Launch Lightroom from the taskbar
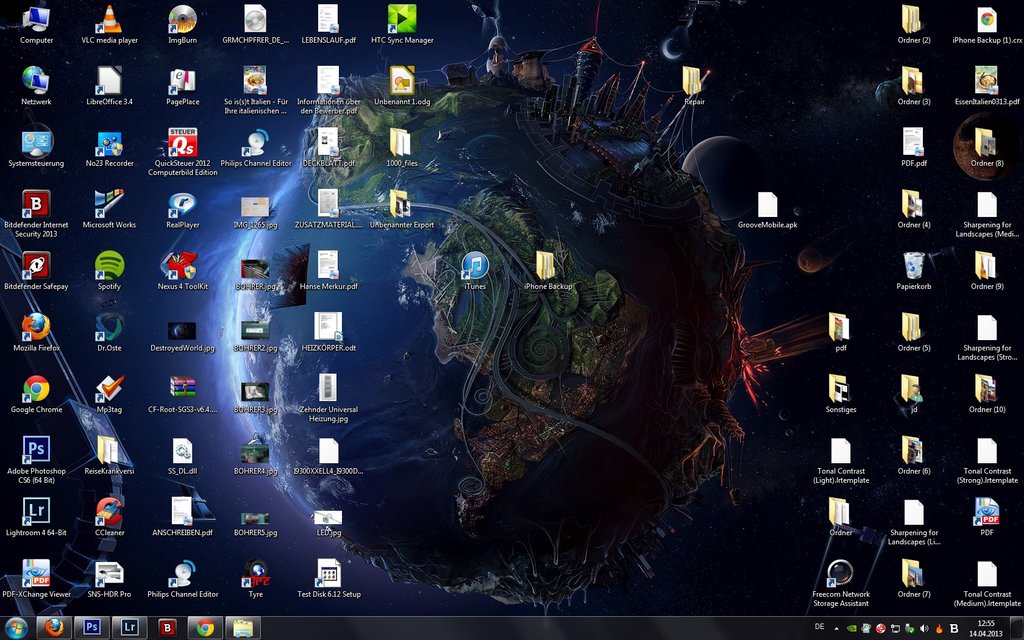1024x640 pixels. tap(129, 628)
